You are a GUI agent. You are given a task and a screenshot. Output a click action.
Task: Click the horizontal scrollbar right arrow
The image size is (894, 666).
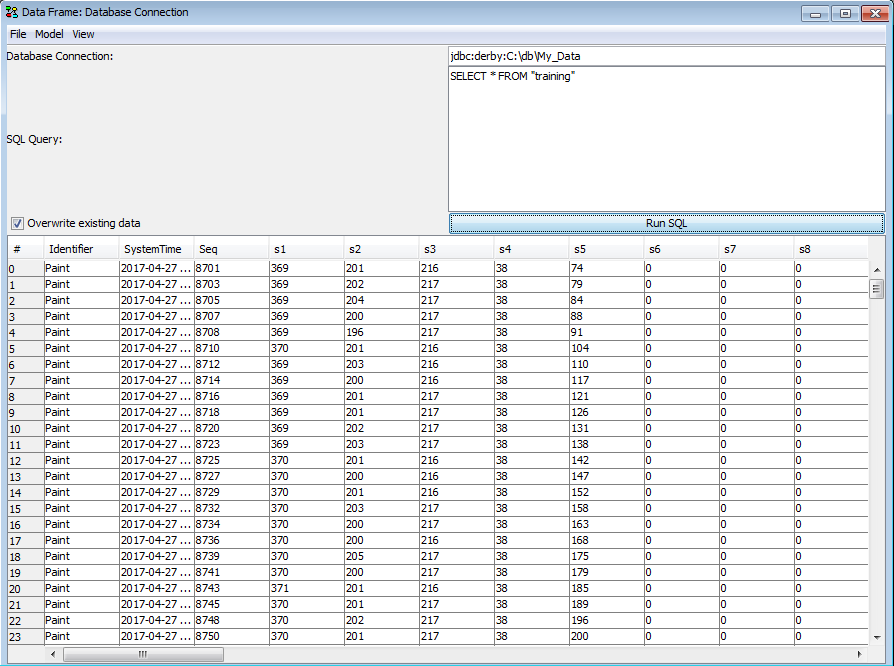[x=860, y=654]
